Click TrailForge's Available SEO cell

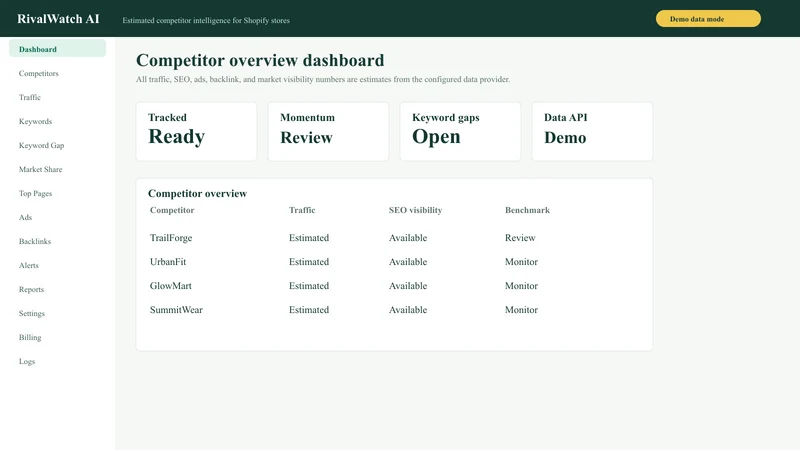408,238
